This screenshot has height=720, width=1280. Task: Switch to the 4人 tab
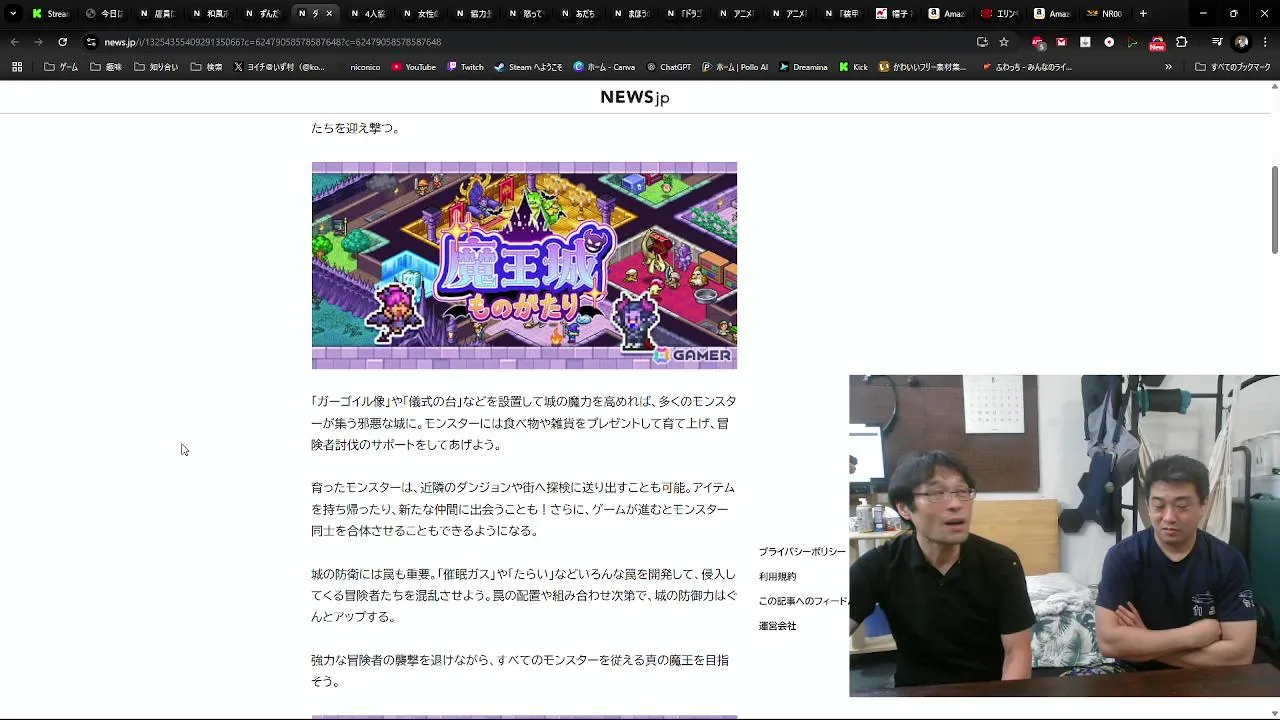[x=368, y=13]
